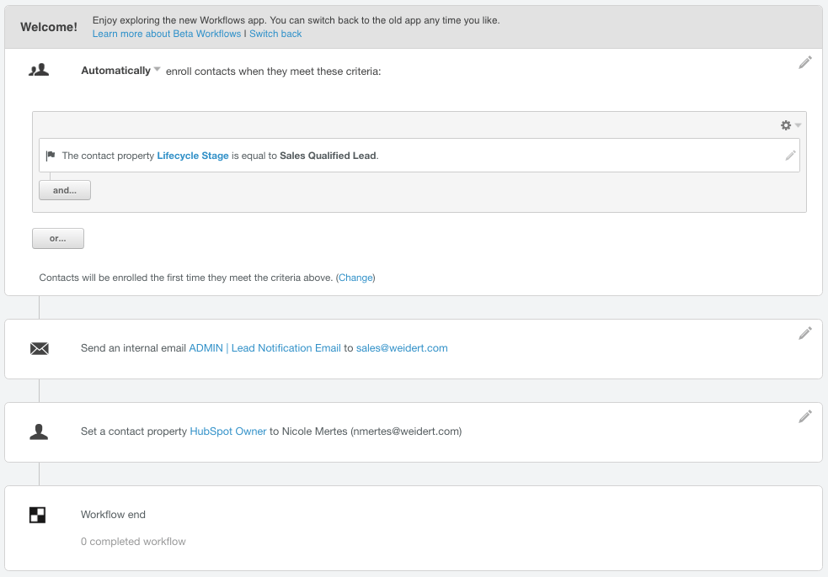Edit the internal email step pencil icon
Viewport: 828px width, 577px height.
click(805, 333)
